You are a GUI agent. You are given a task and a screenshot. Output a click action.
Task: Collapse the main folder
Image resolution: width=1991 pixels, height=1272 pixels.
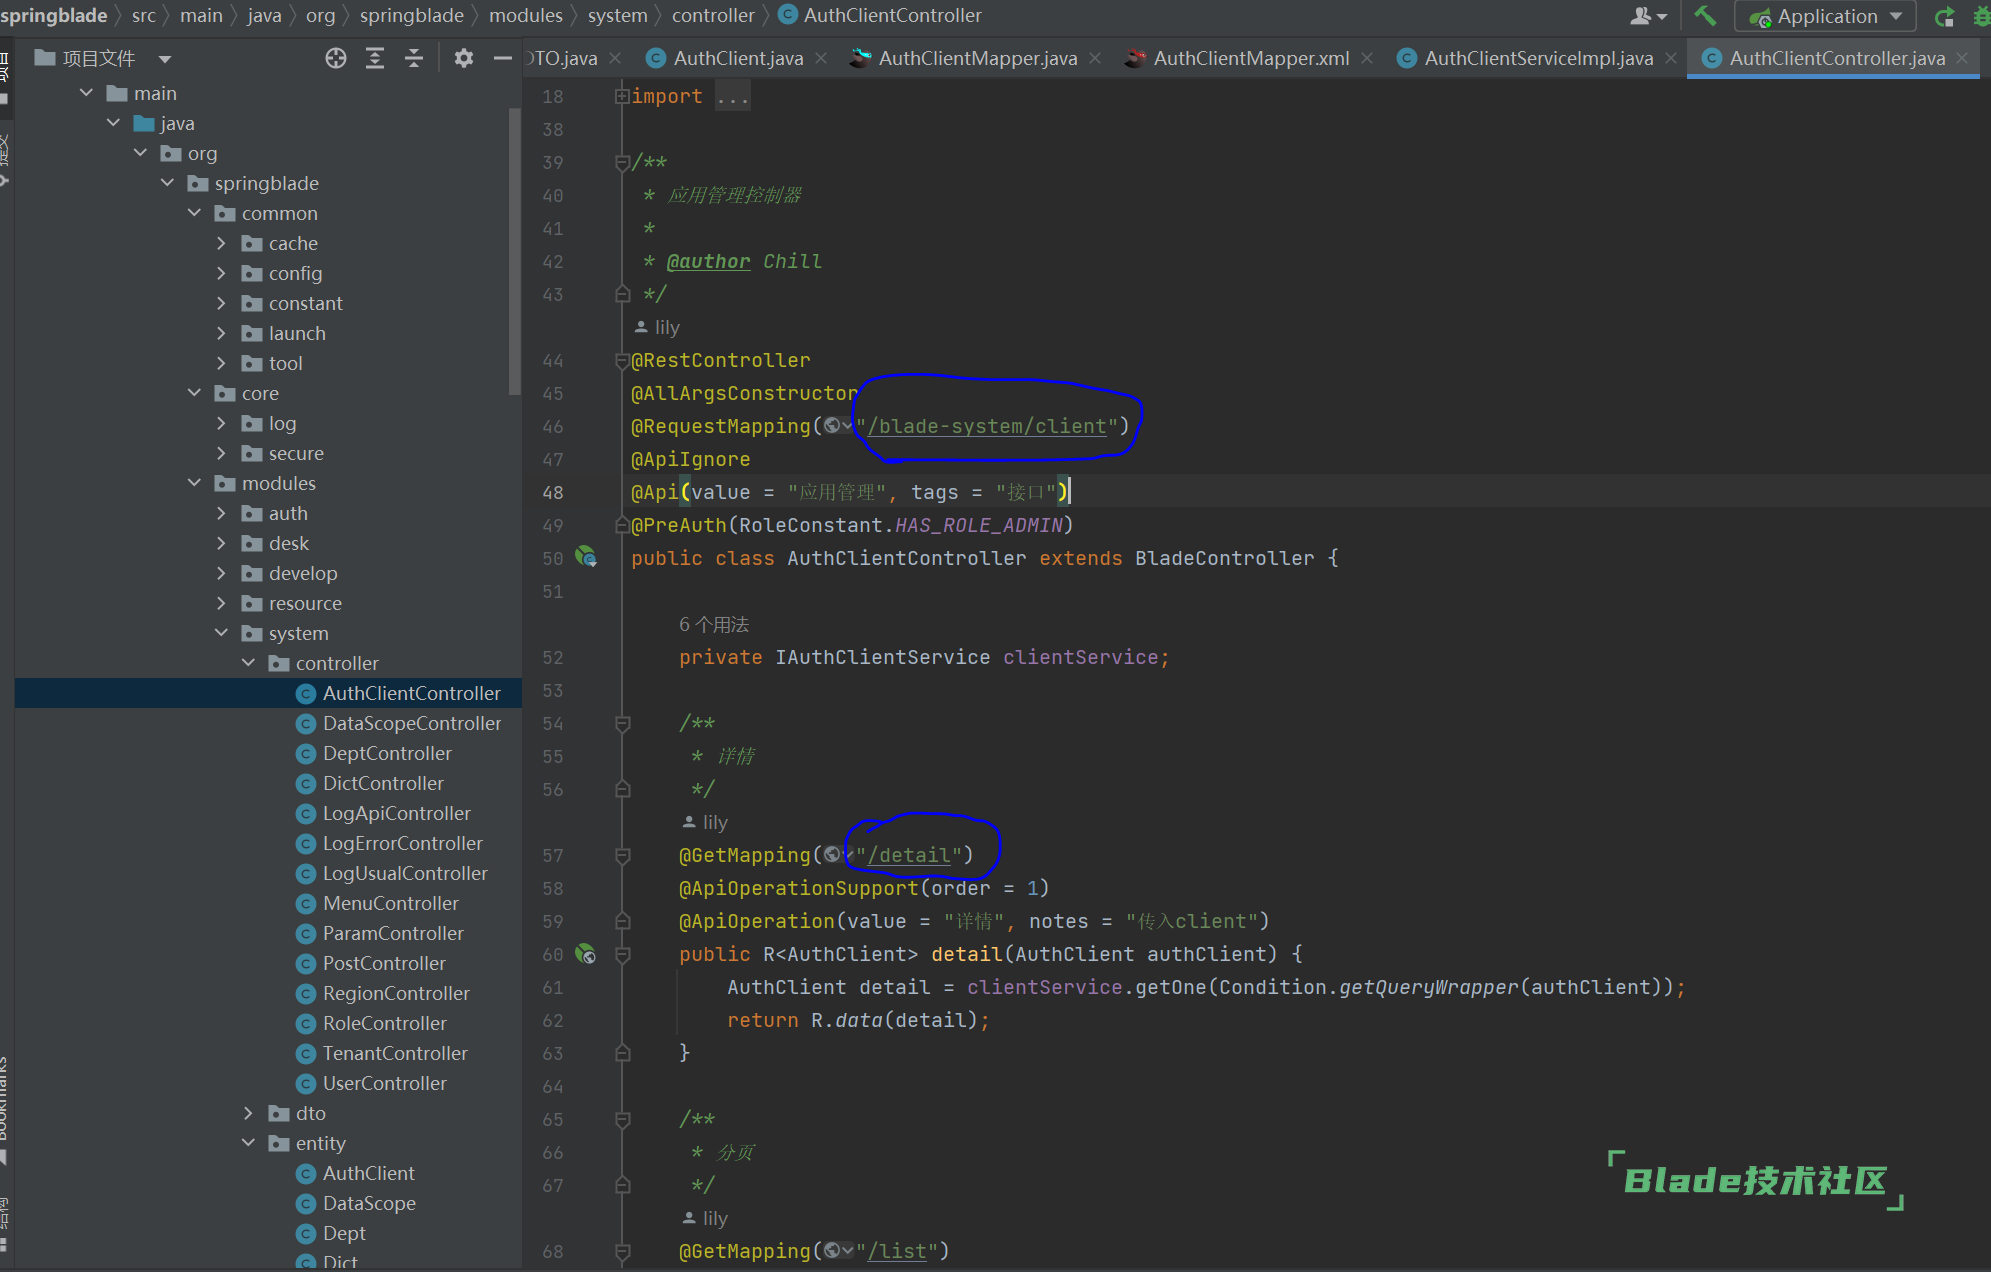87,93
